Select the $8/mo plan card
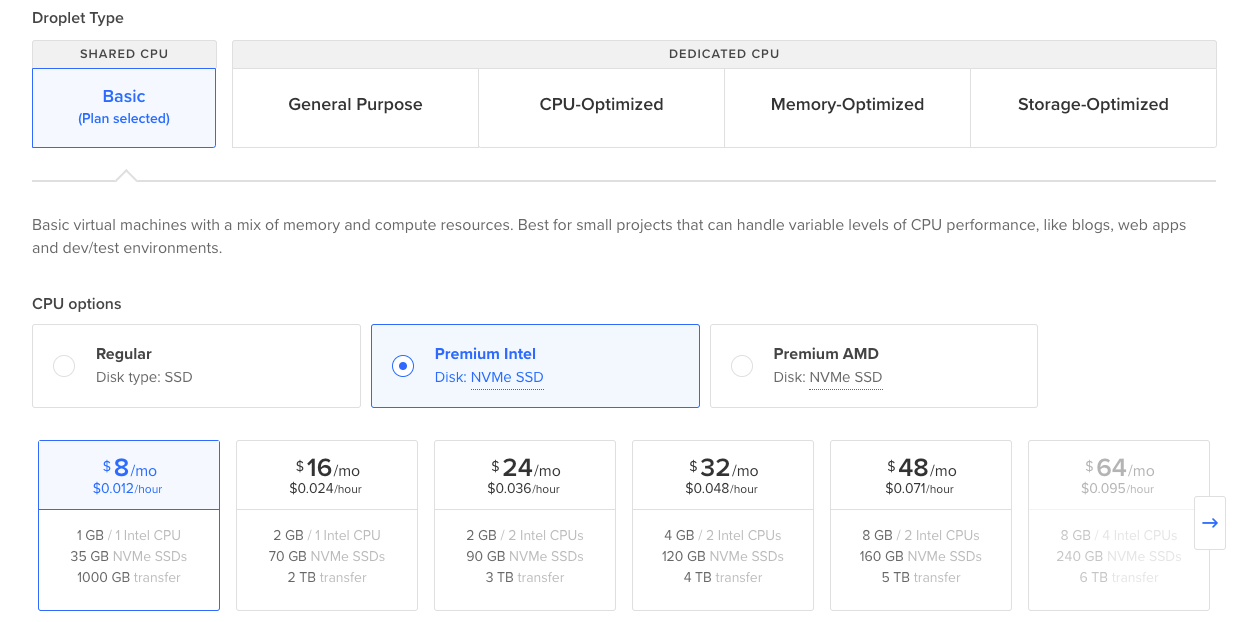The height and width of the screenshot is (622, 1260). 129,525
